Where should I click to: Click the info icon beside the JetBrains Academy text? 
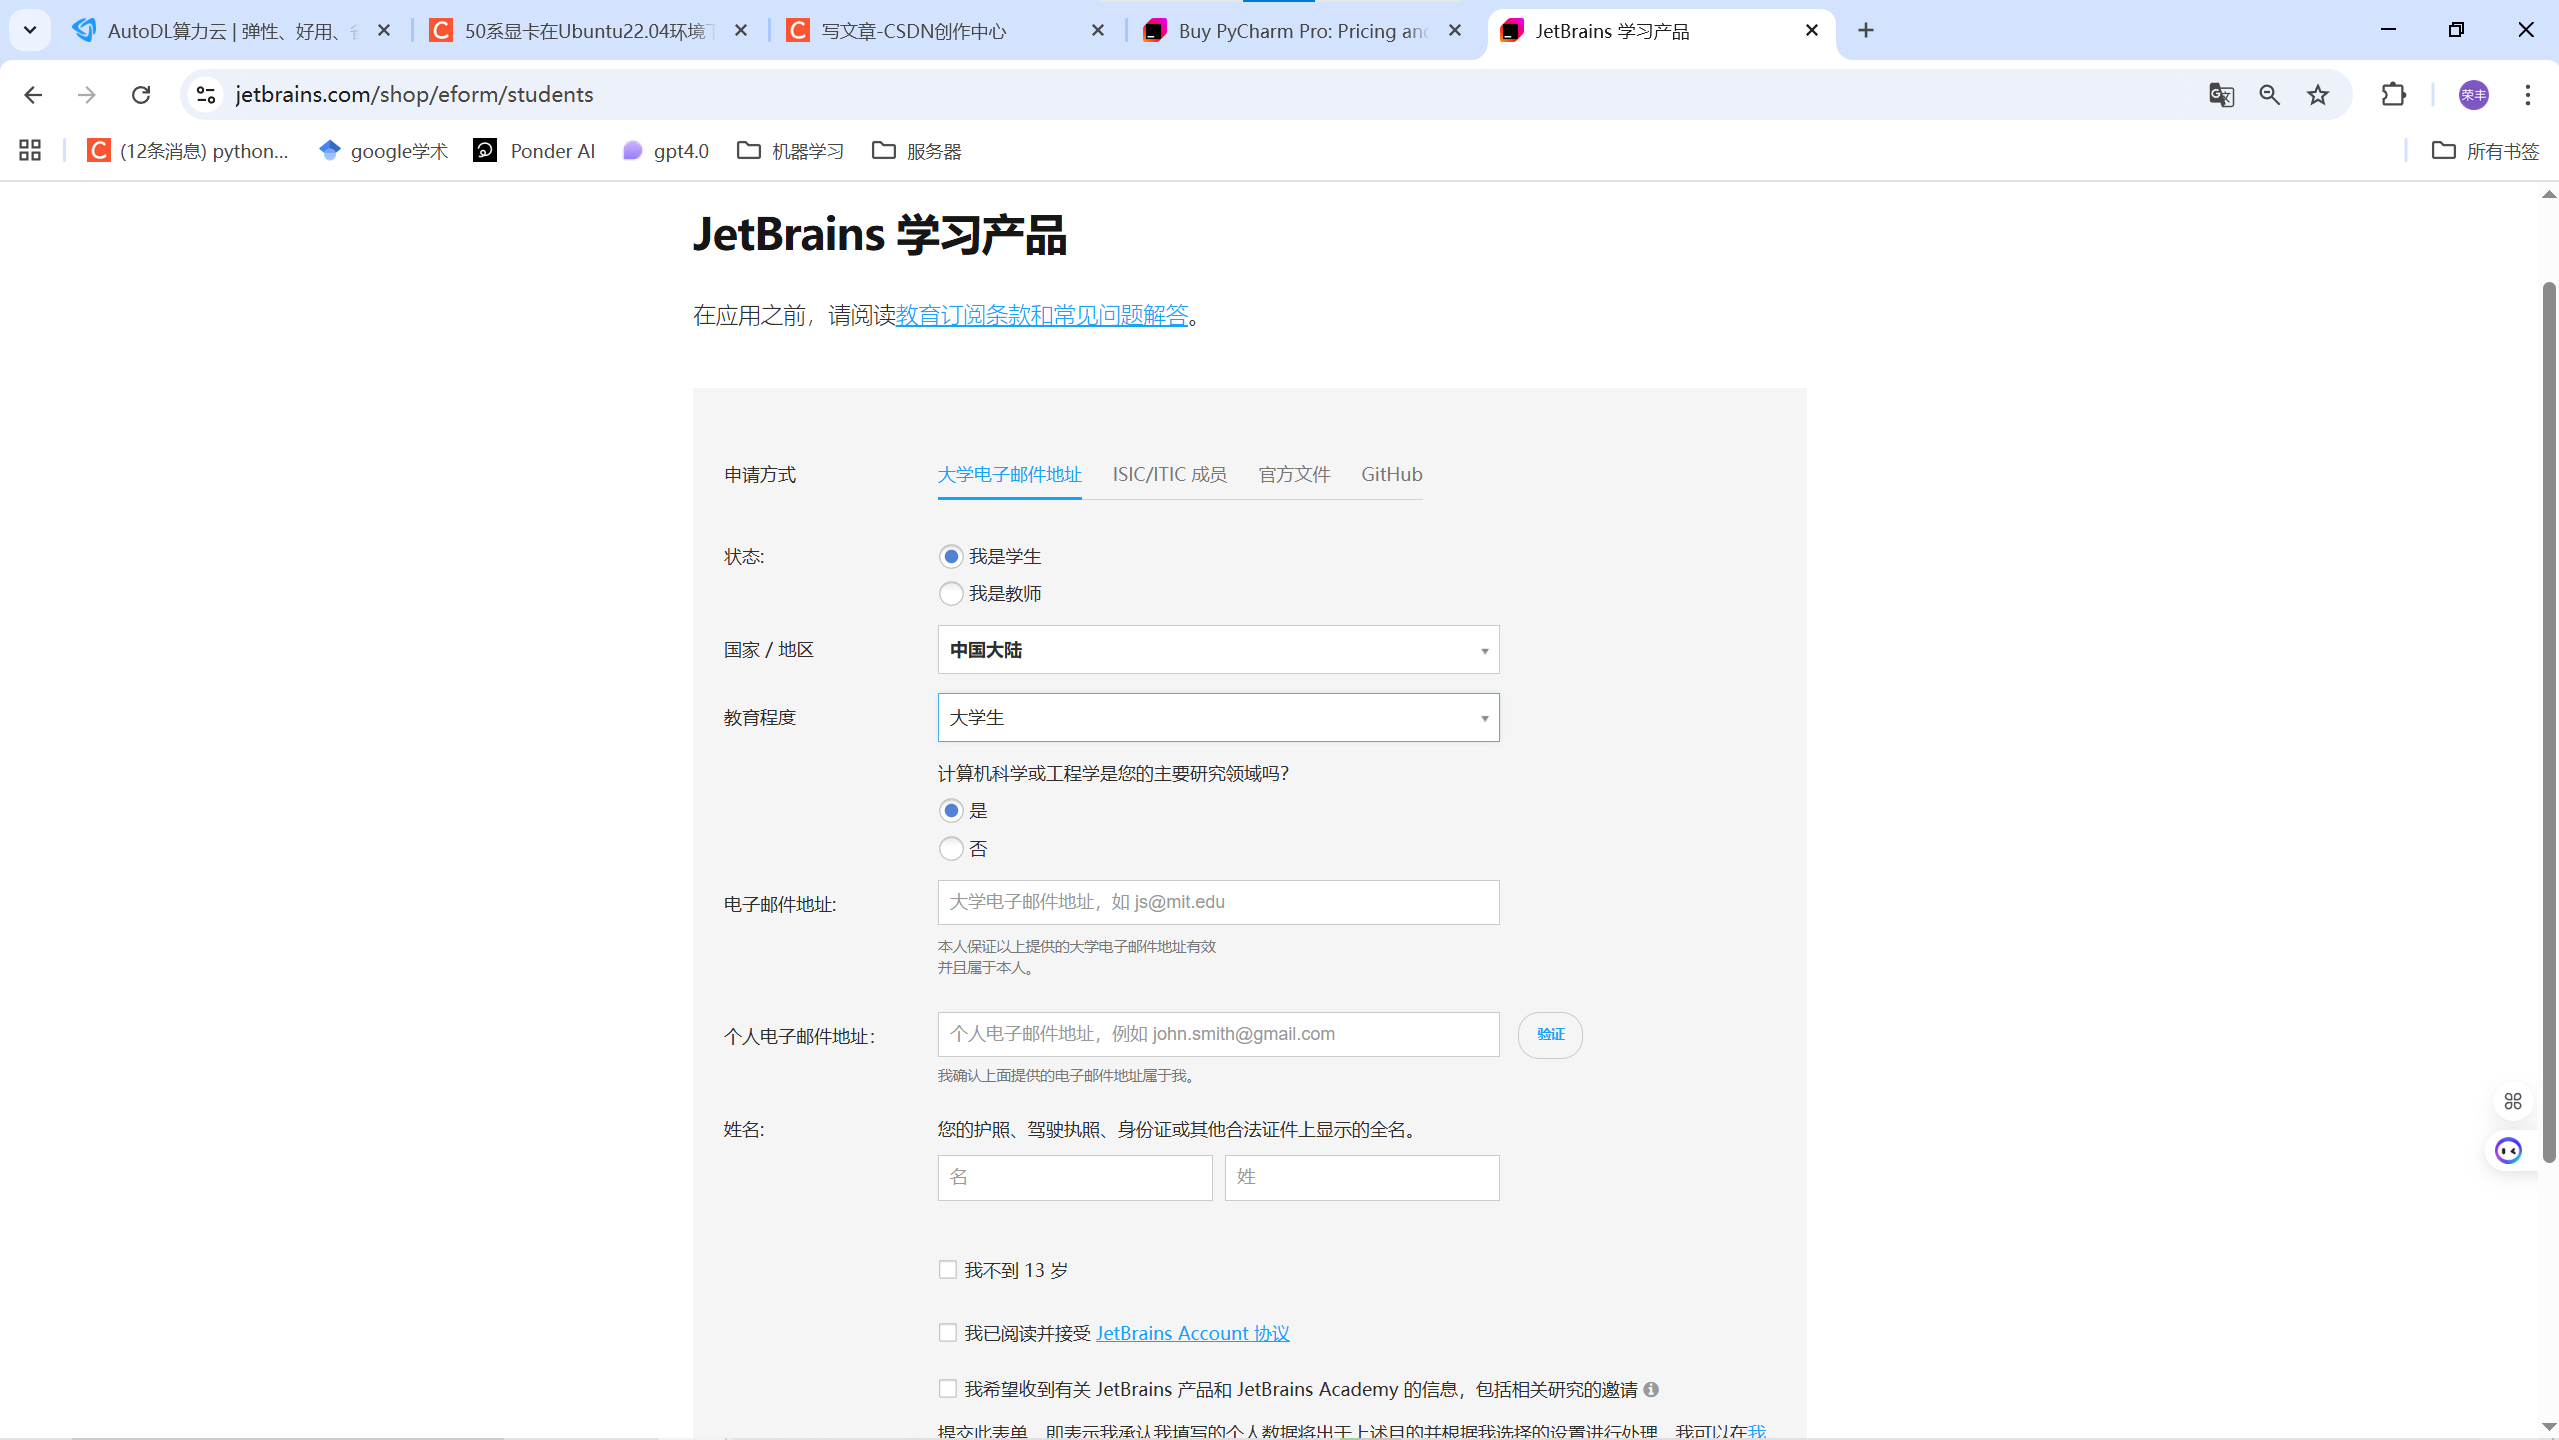(1651, 1389)
